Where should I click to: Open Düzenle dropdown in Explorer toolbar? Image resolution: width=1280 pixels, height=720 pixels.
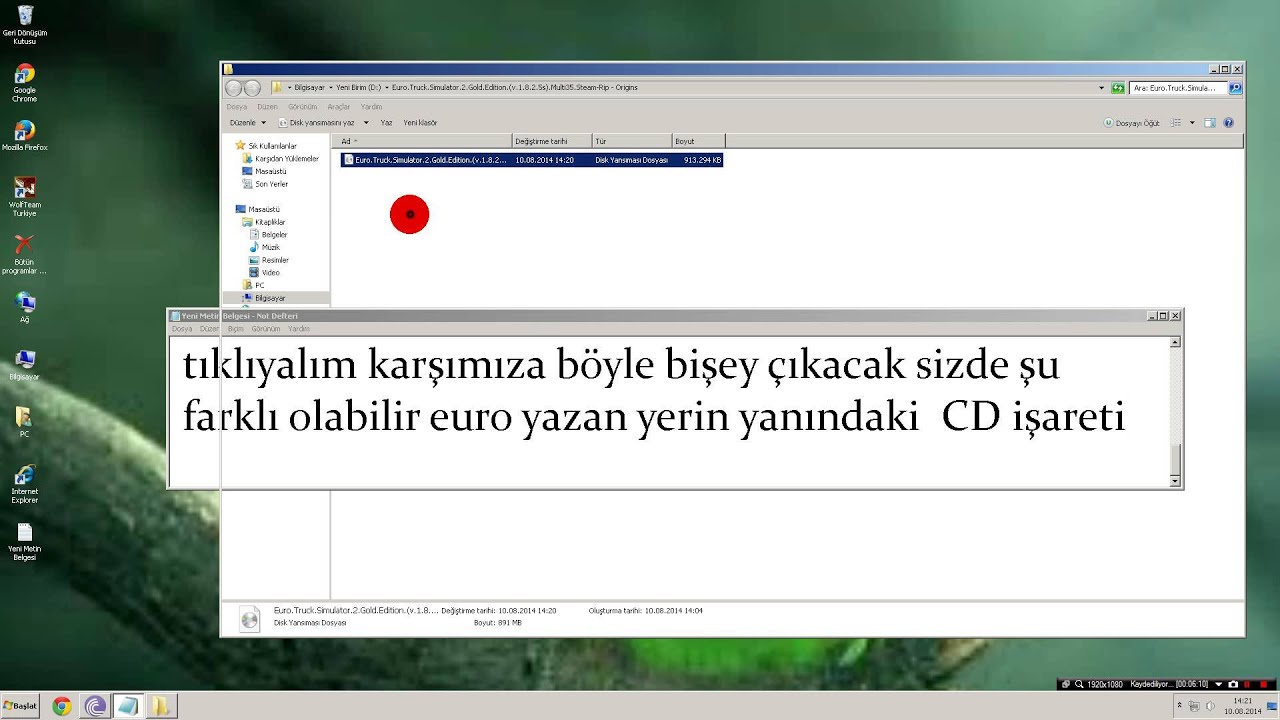click(248, 123)
